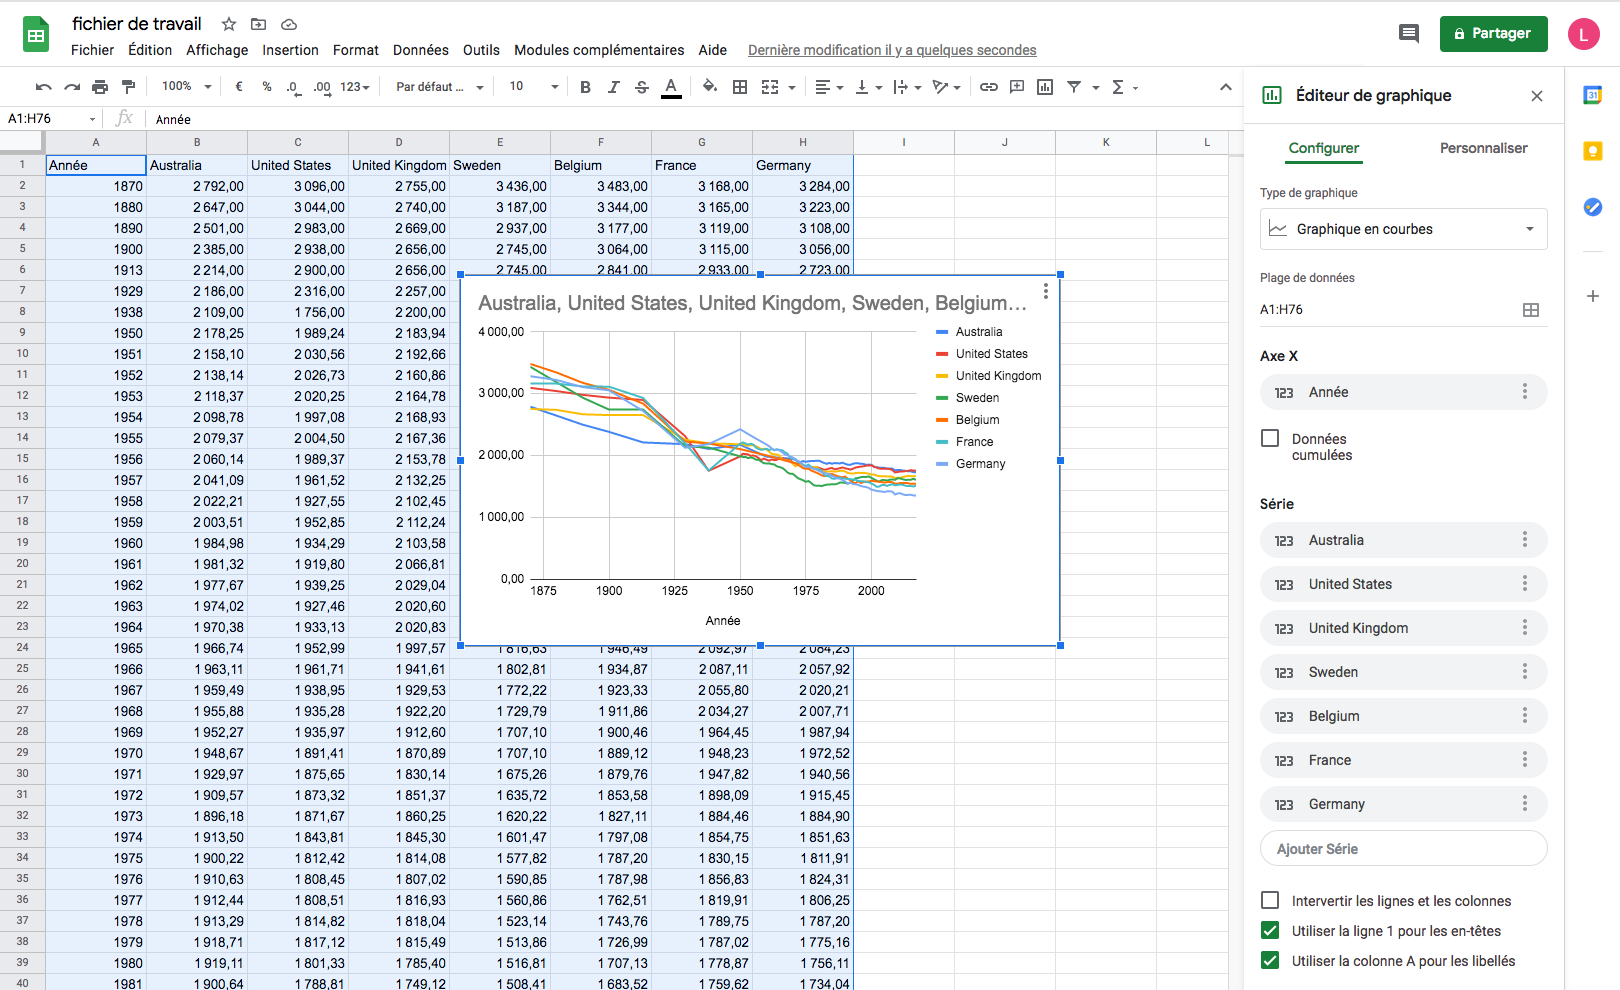Toggle Intervertir les lignes et les colonnes
Image resolution: width=1620 pixels, height=990 pixels.
[1270, 900]
